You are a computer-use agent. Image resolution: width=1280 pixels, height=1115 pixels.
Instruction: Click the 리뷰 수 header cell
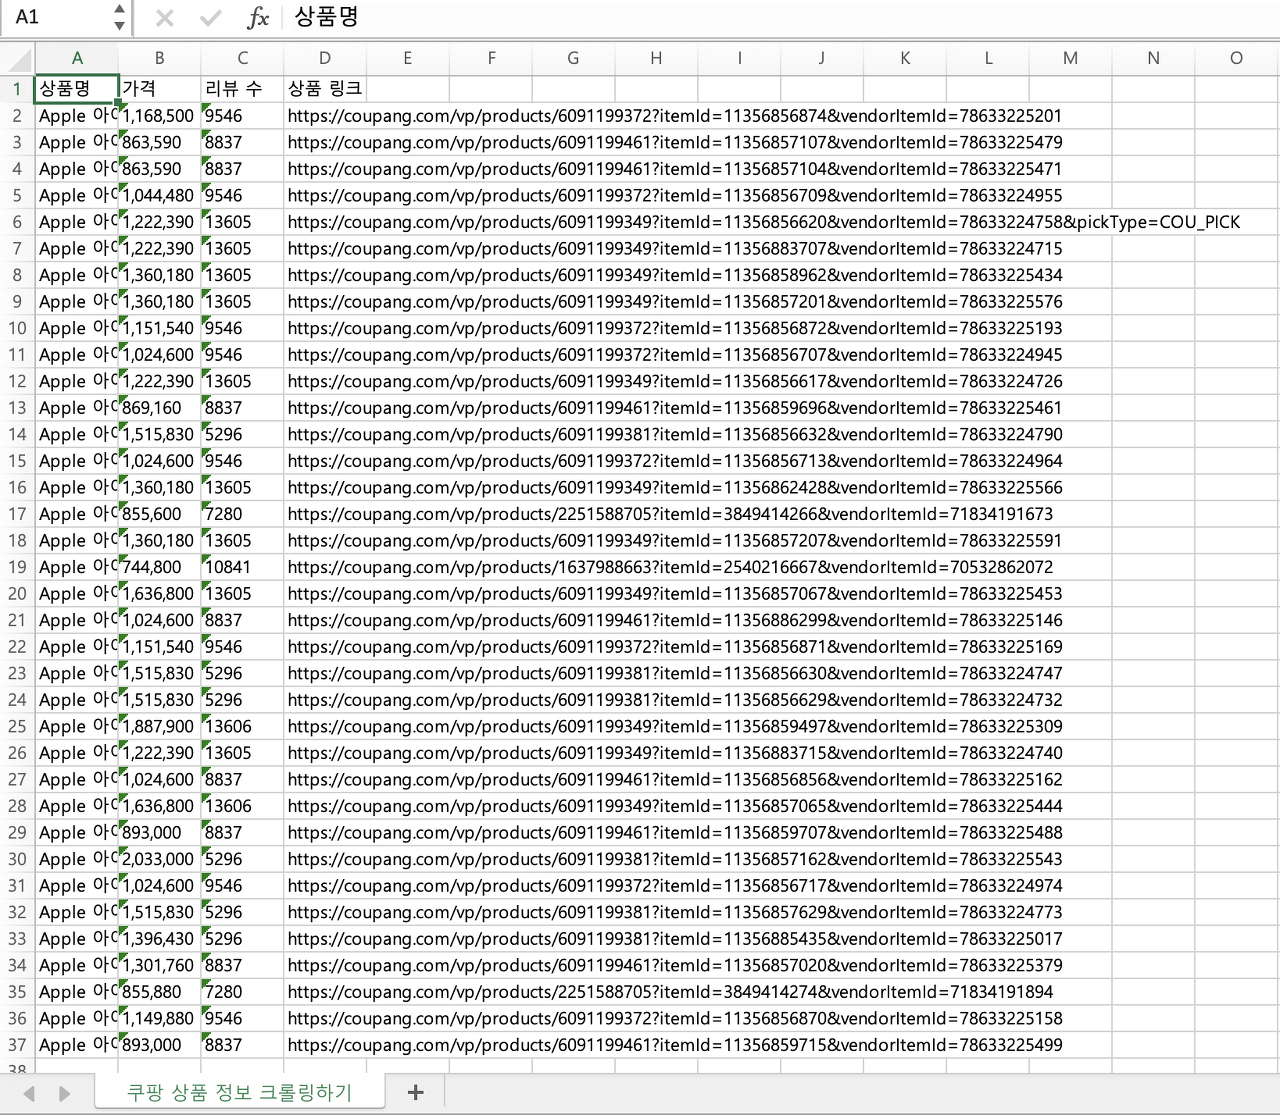click(x=242, y=88)
